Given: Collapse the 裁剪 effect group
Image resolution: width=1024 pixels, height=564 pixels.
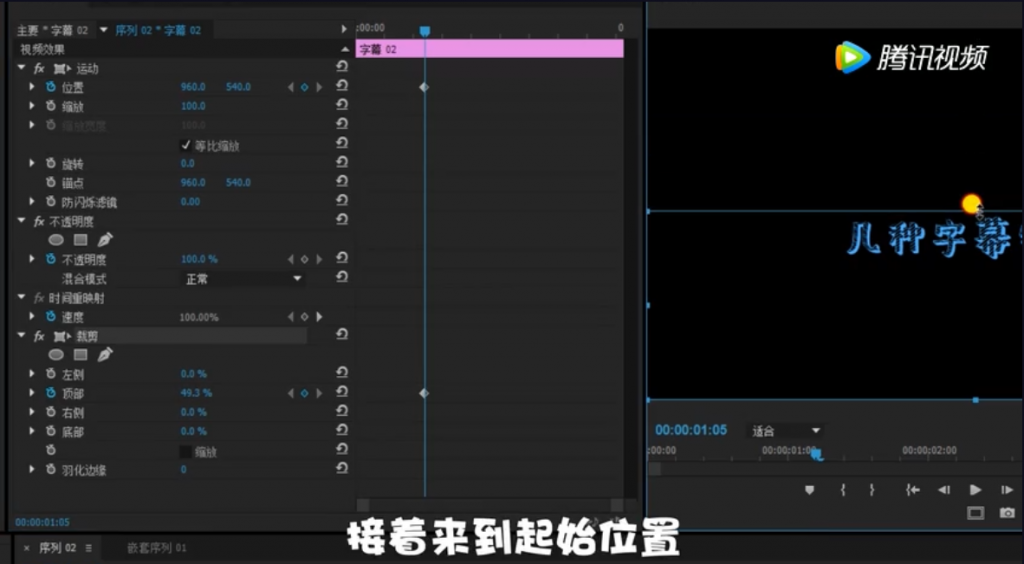Looking at the screenshot, I should point(22,336).
